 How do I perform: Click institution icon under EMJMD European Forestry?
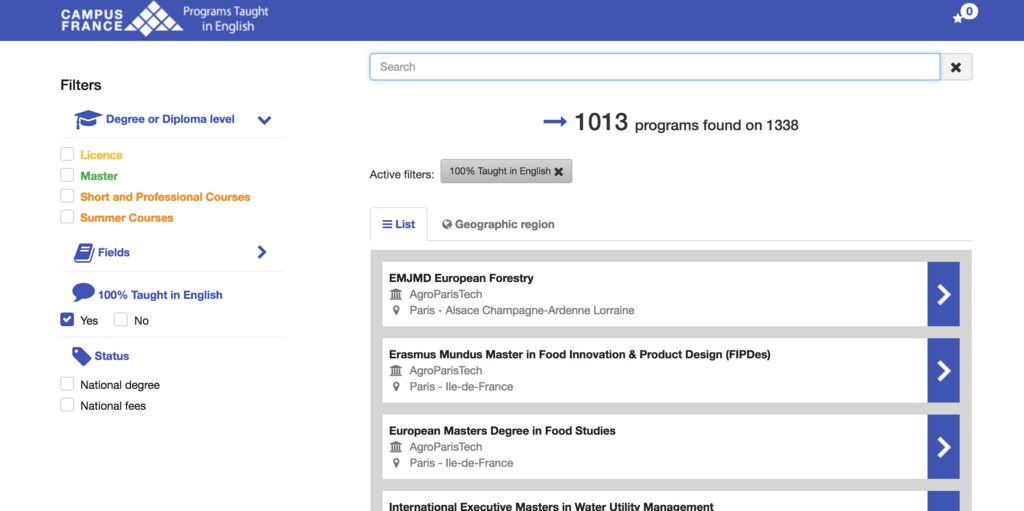click(396, 295)
